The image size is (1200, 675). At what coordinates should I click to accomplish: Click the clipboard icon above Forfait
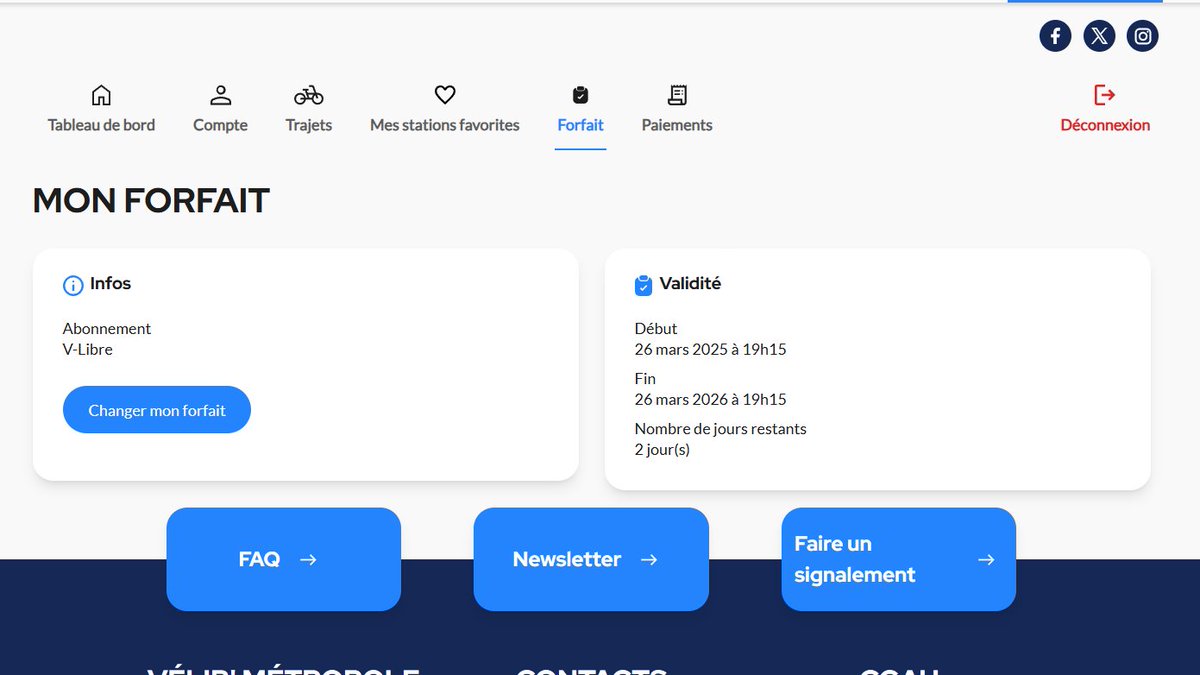coord(580,95)
